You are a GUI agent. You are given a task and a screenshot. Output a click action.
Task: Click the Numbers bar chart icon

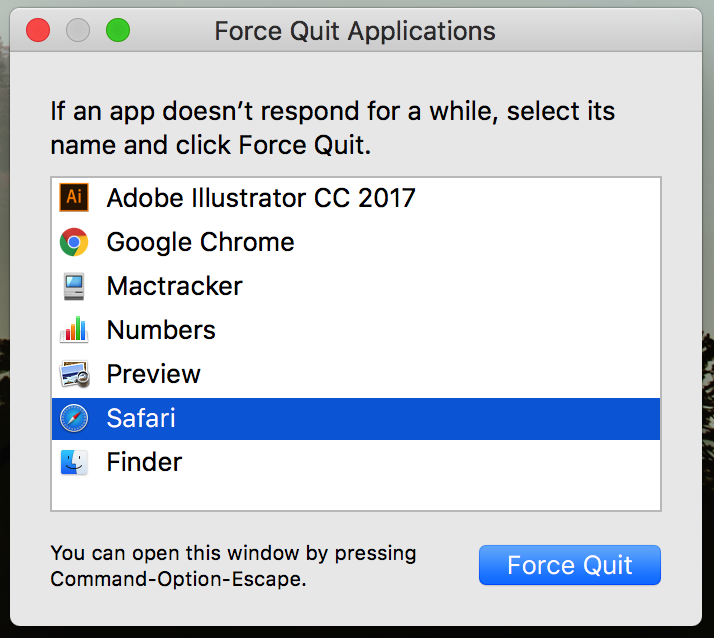[74, 330]
